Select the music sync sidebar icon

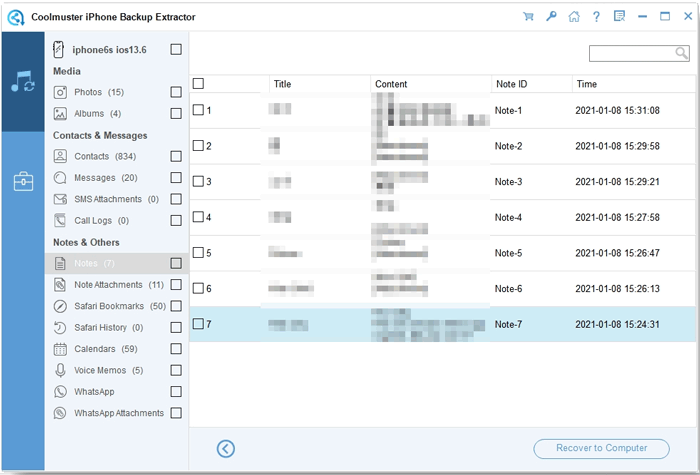click(23, 81)
